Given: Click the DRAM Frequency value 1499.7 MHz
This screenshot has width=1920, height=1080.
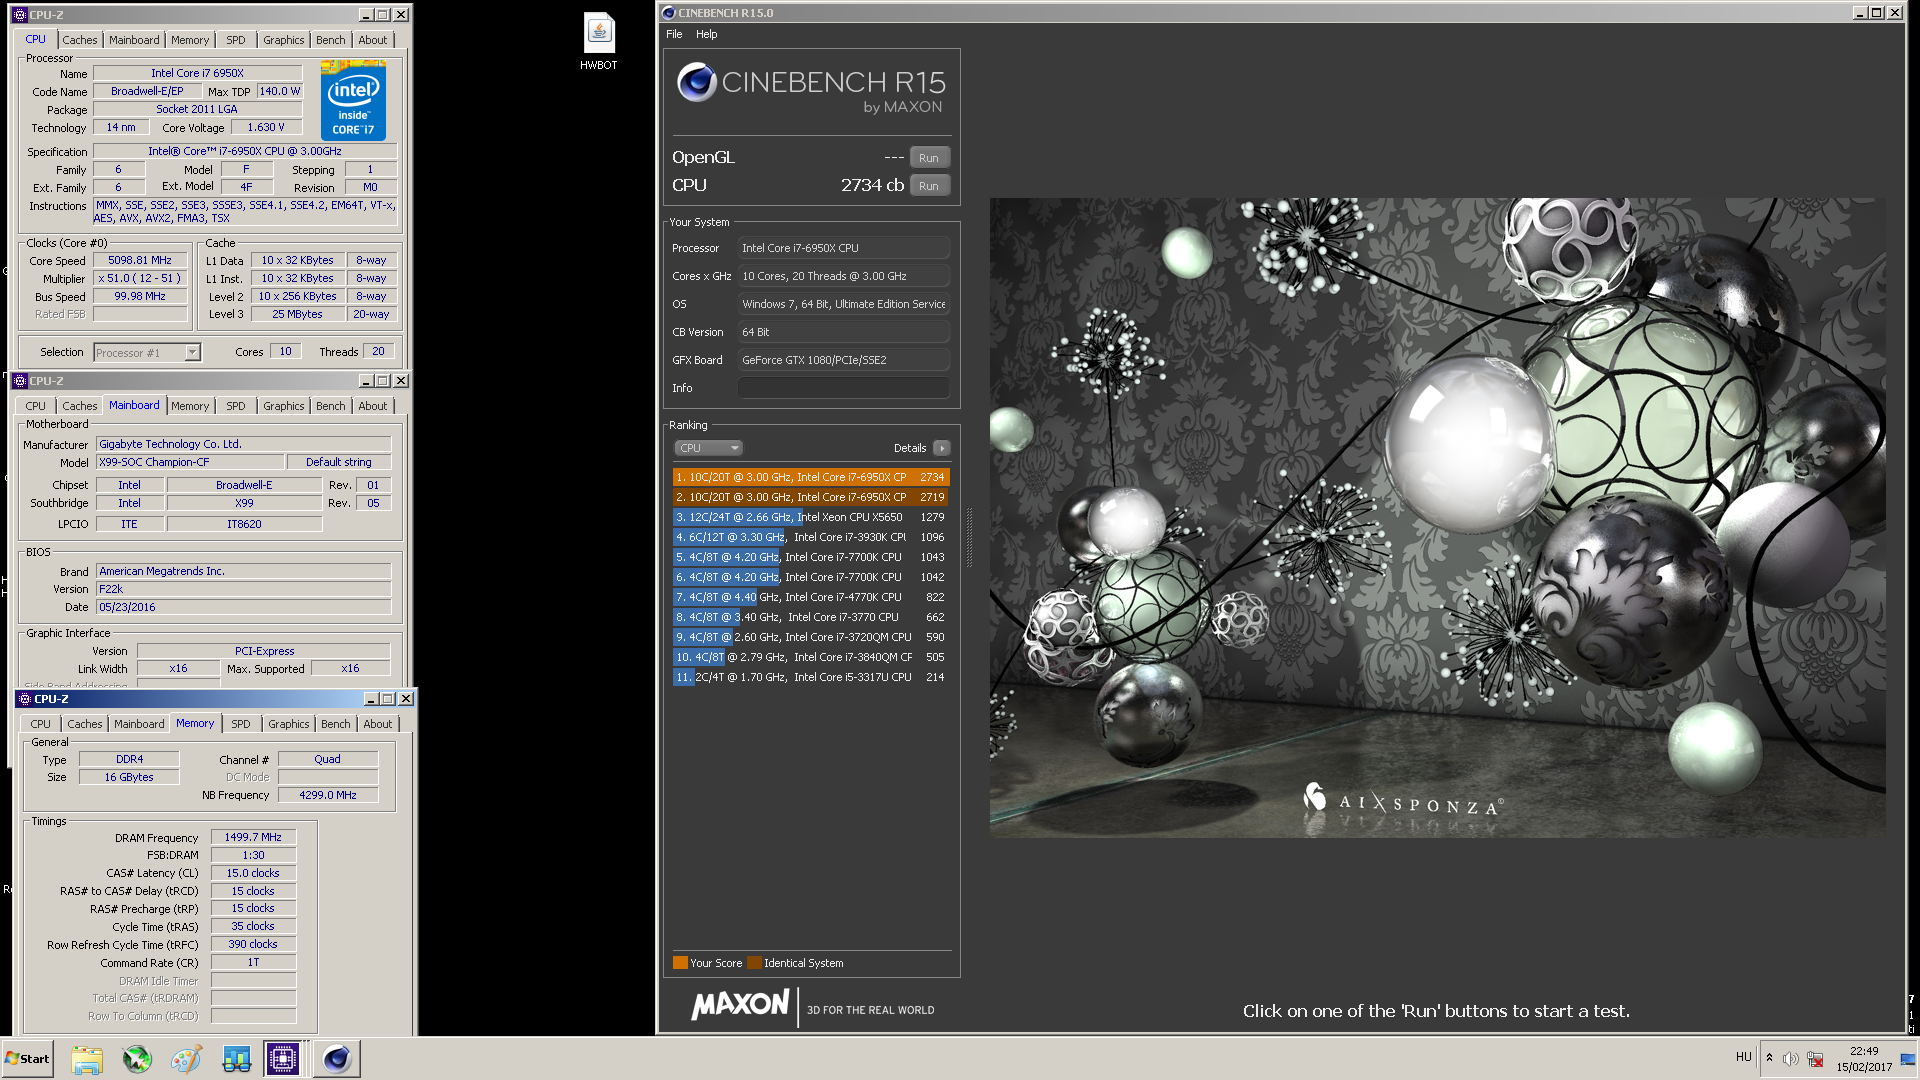Looking at the screenshot, I should pyautogui.click(x=253, y=837).
